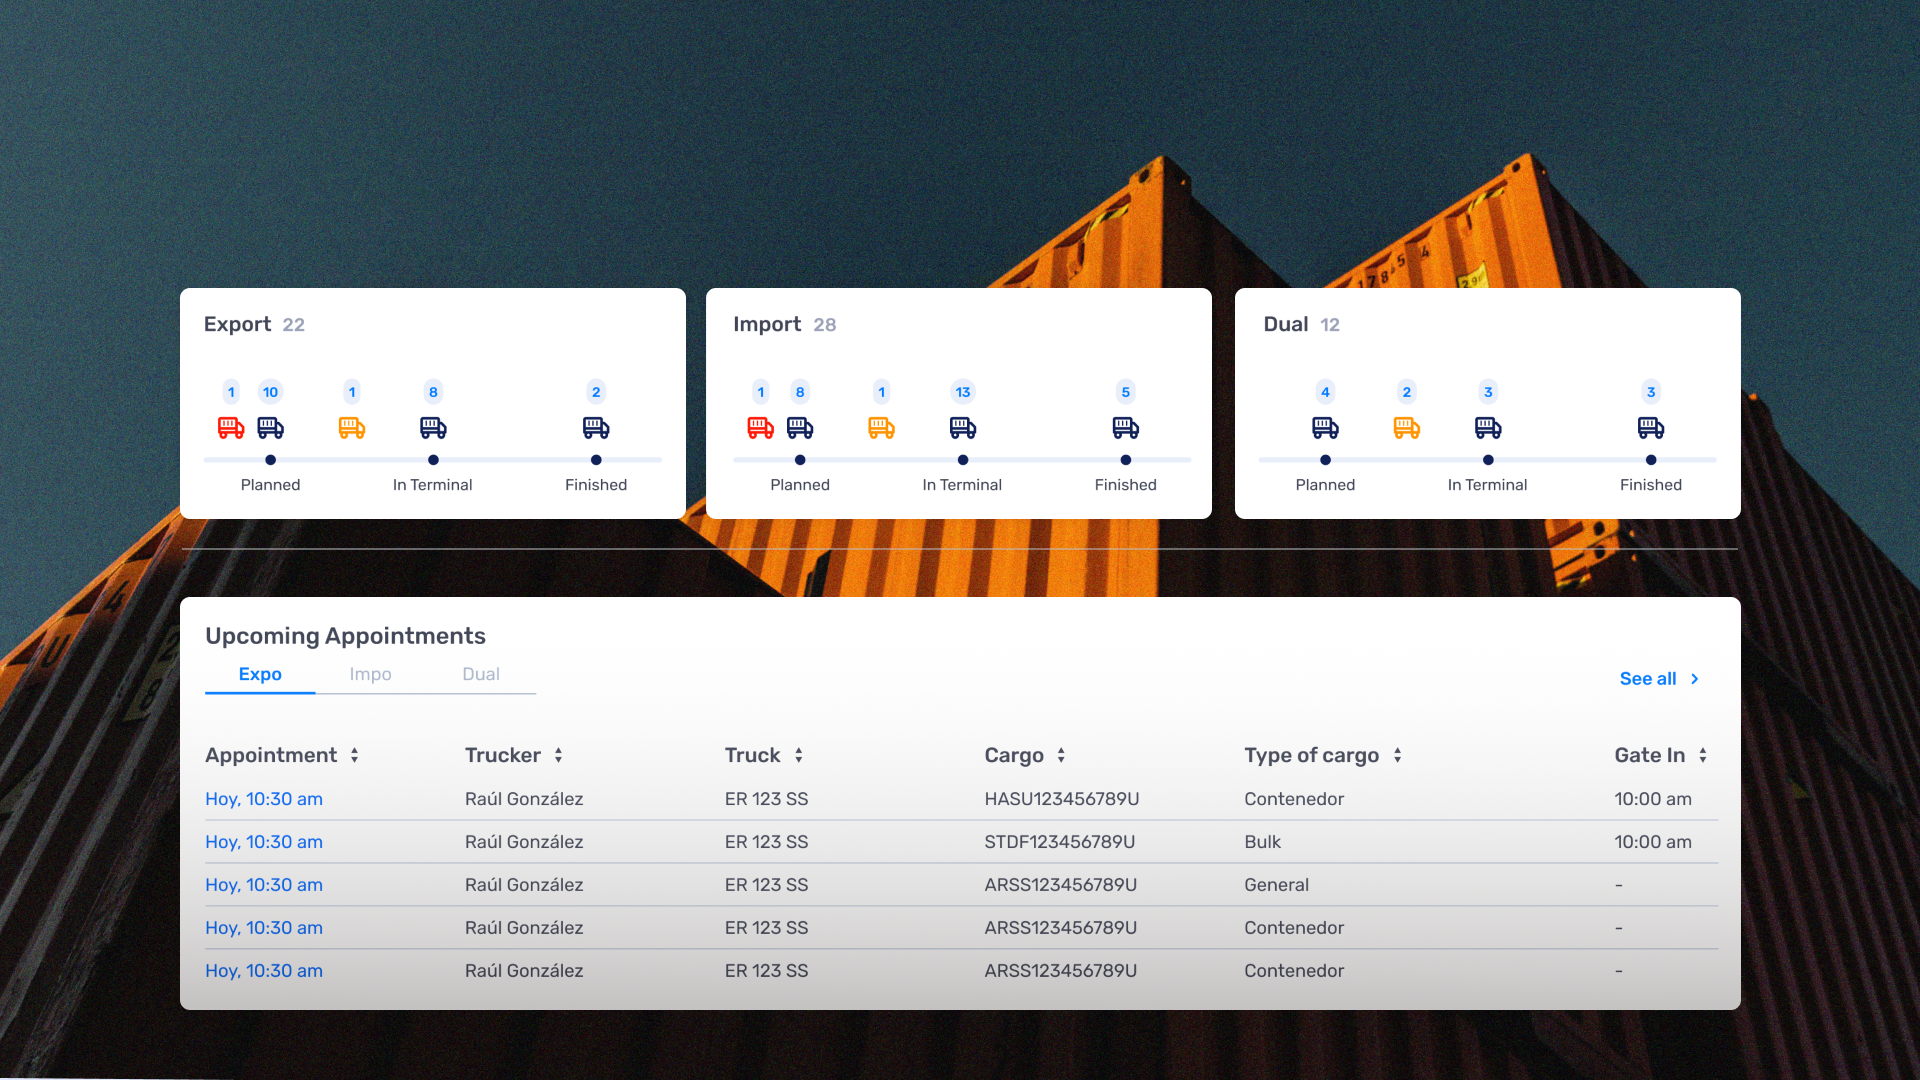Switch to the Dual tab

(x=481, y=674)
